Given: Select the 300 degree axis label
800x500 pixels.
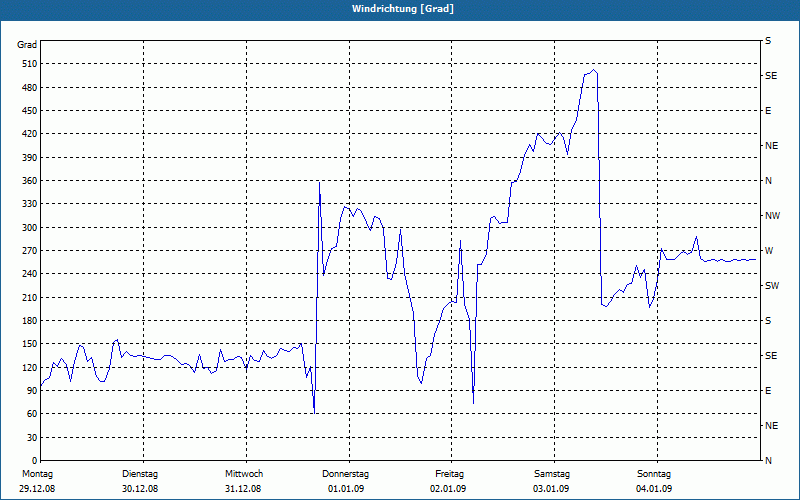Looking at the screenshot, I should 31,228.
